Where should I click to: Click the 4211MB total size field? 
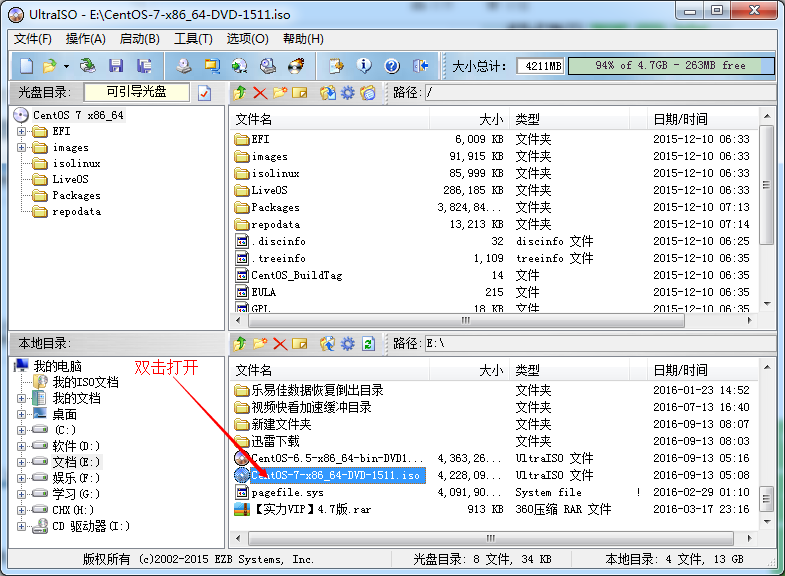click(540, 66)
